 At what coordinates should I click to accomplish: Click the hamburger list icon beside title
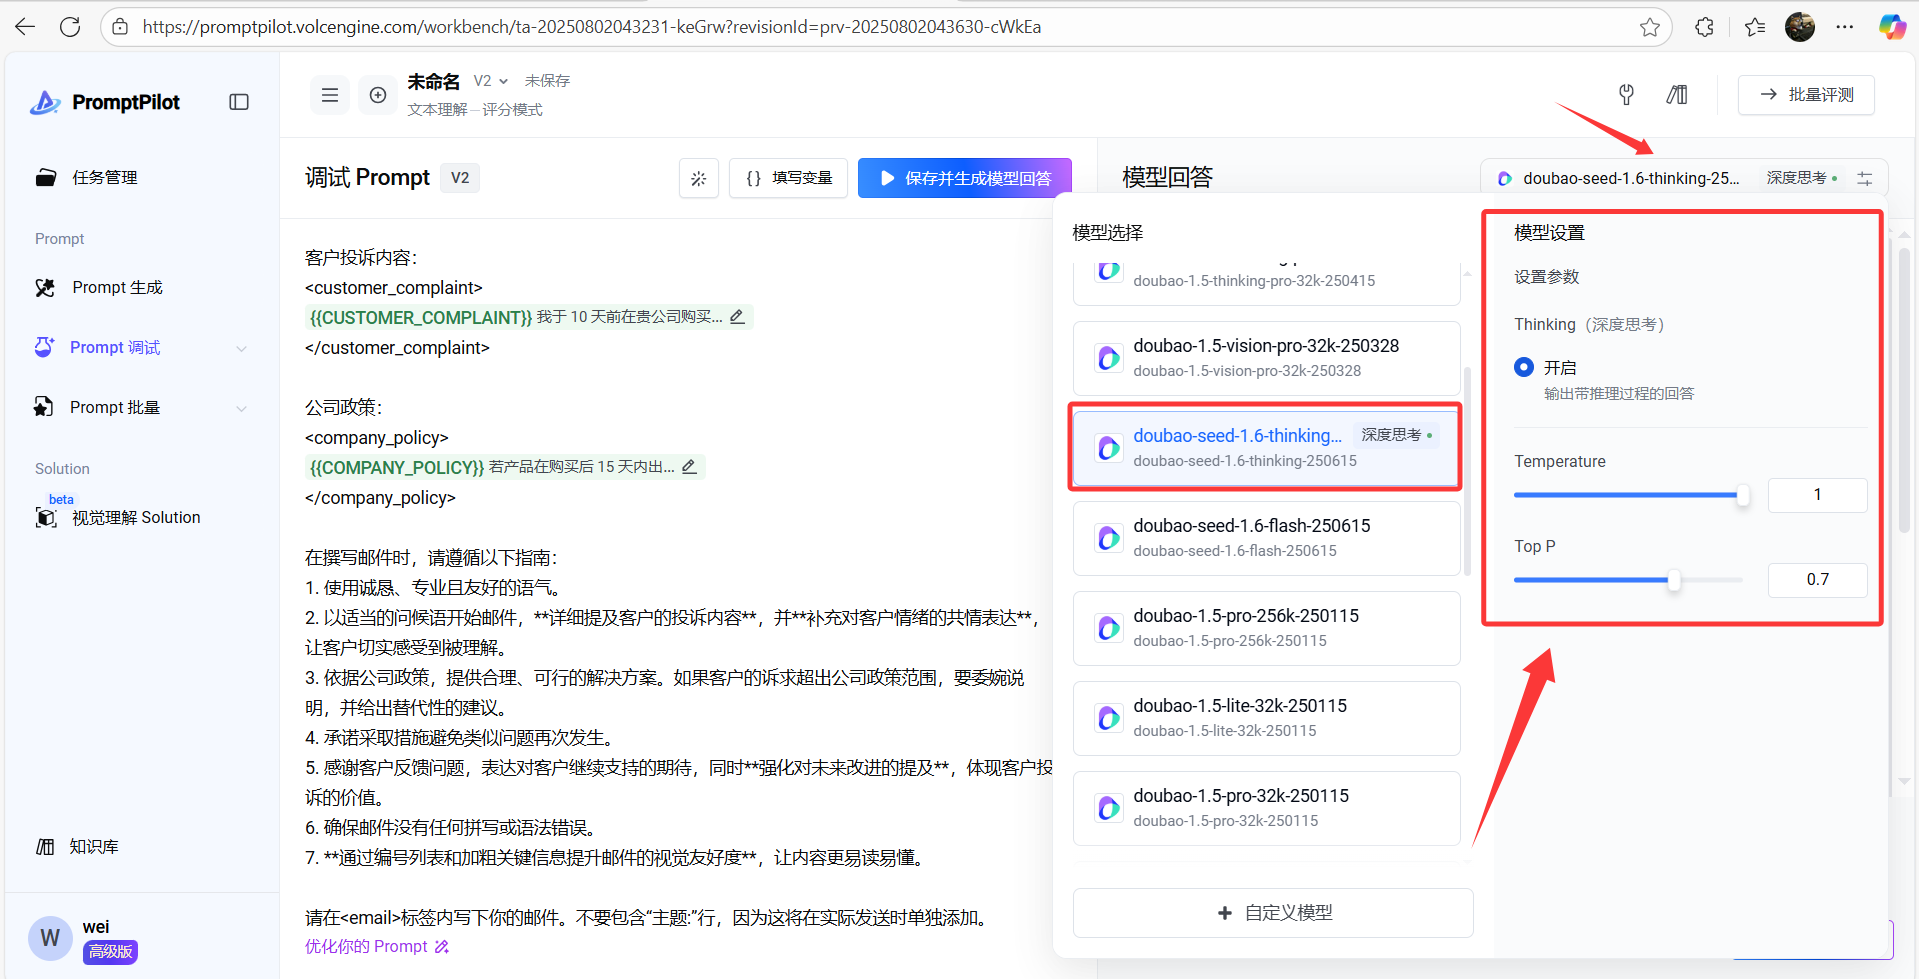[329, 95]
